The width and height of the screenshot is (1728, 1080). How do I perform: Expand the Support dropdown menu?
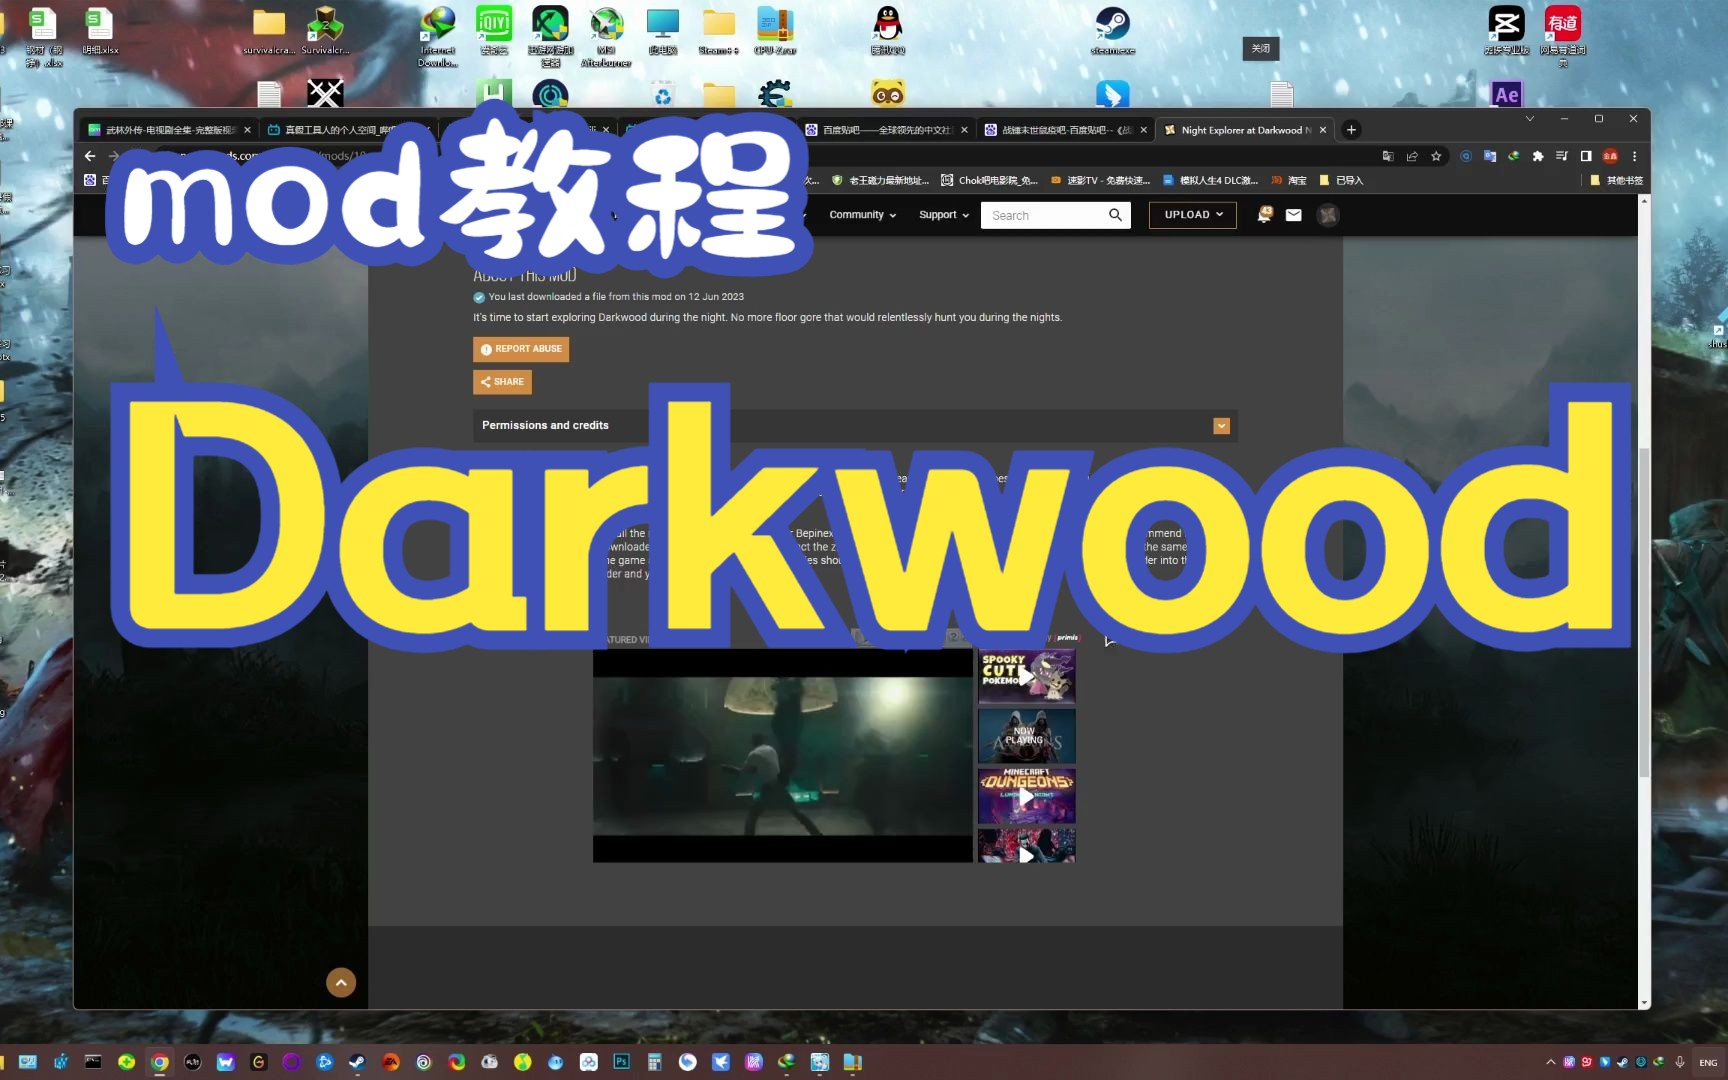(943, 215)
